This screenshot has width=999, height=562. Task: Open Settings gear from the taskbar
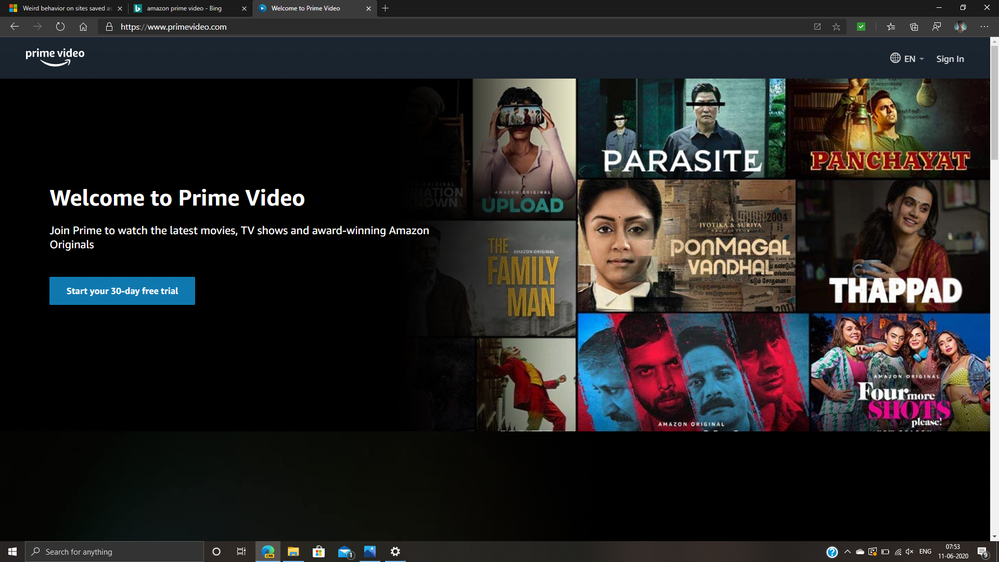pos(395,551)
